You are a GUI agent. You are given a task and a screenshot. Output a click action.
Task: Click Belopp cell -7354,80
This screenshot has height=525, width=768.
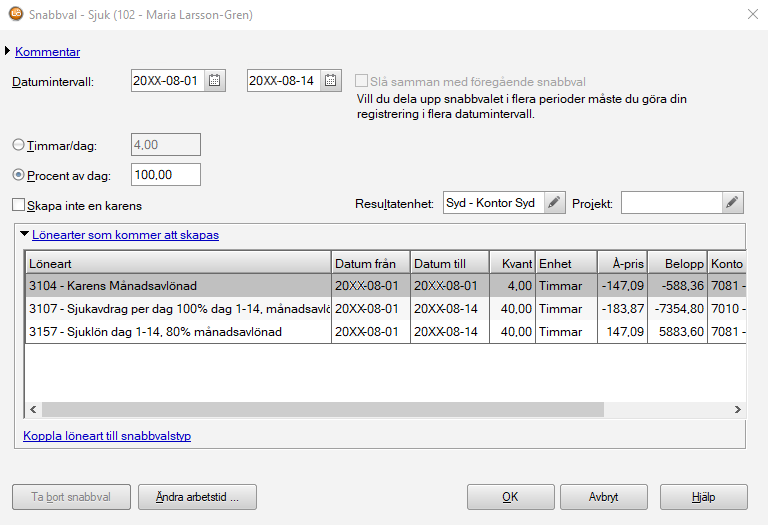677,309
